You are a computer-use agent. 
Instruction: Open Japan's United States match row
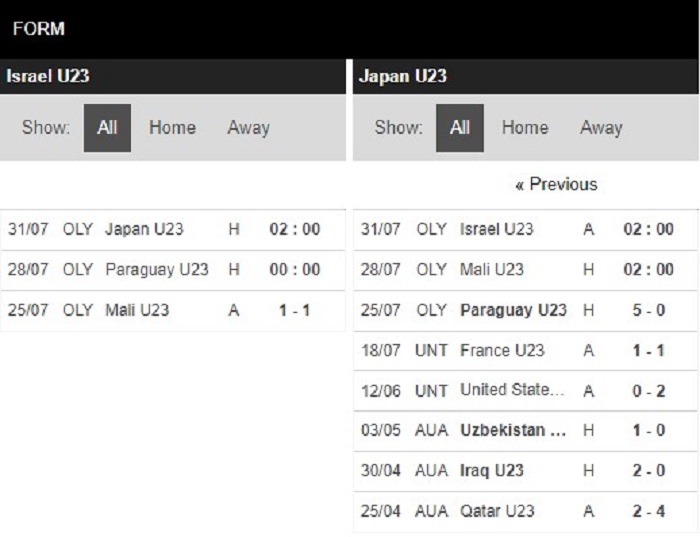(x=525, y=391)
